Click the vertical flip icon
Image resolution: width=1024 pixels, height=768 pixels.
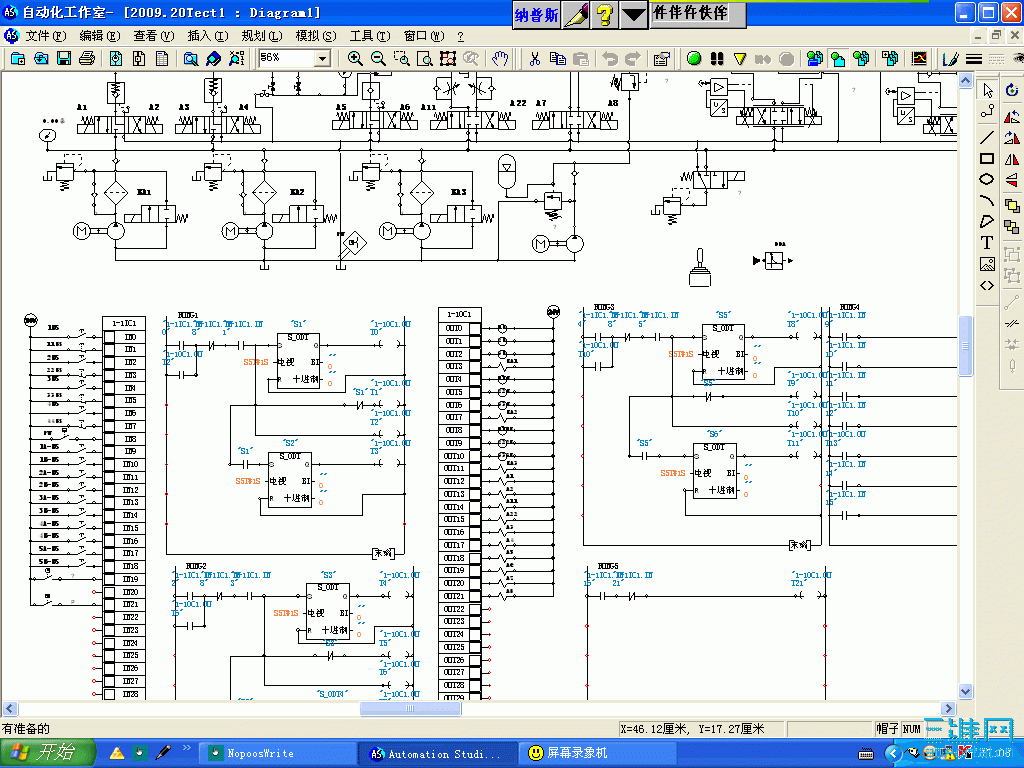tap(1012, 180)
